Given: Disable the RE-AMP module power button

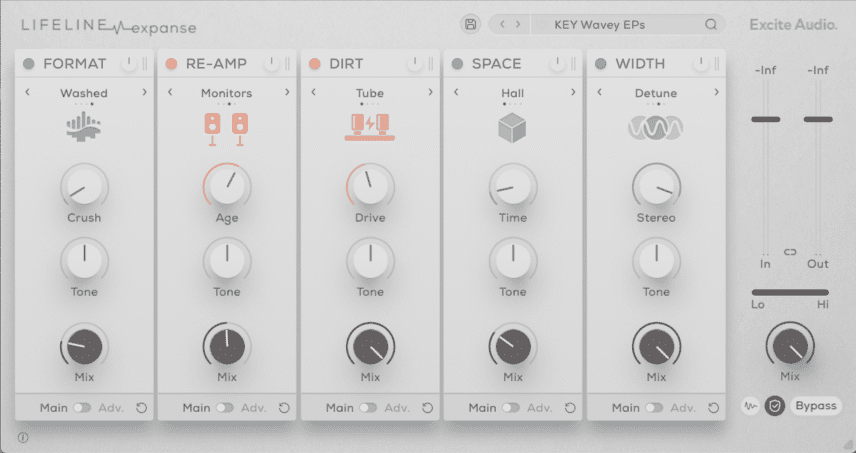Looking at the screenshot, I should (171, 64).
